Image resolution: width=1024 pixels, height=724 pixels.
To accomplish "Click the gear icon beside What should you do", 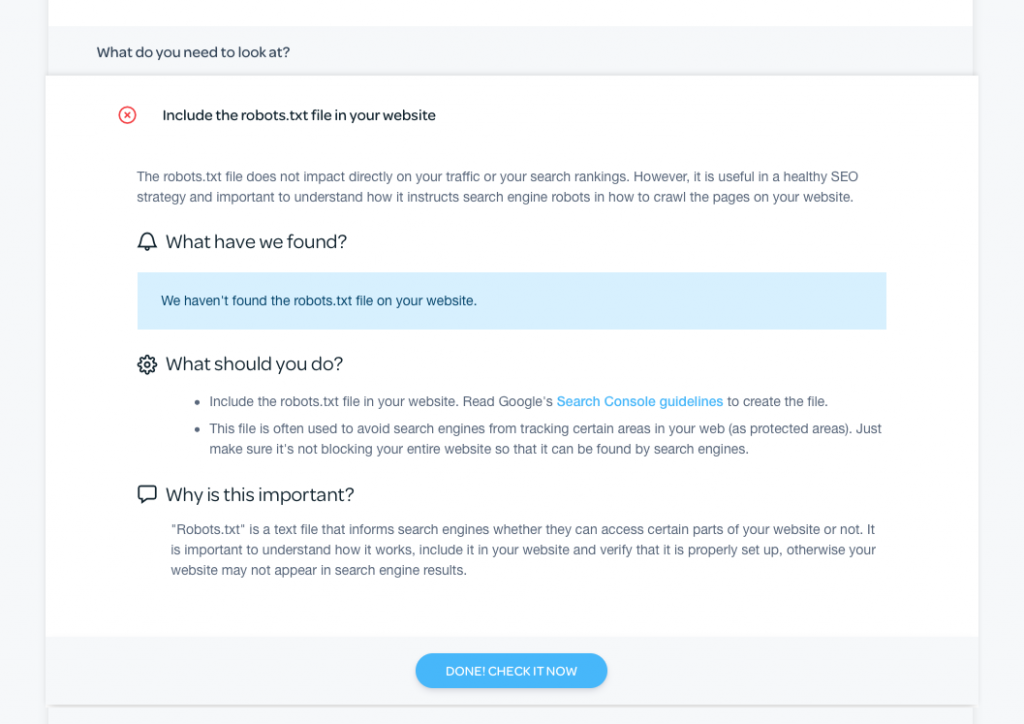I will pos(147,364).
